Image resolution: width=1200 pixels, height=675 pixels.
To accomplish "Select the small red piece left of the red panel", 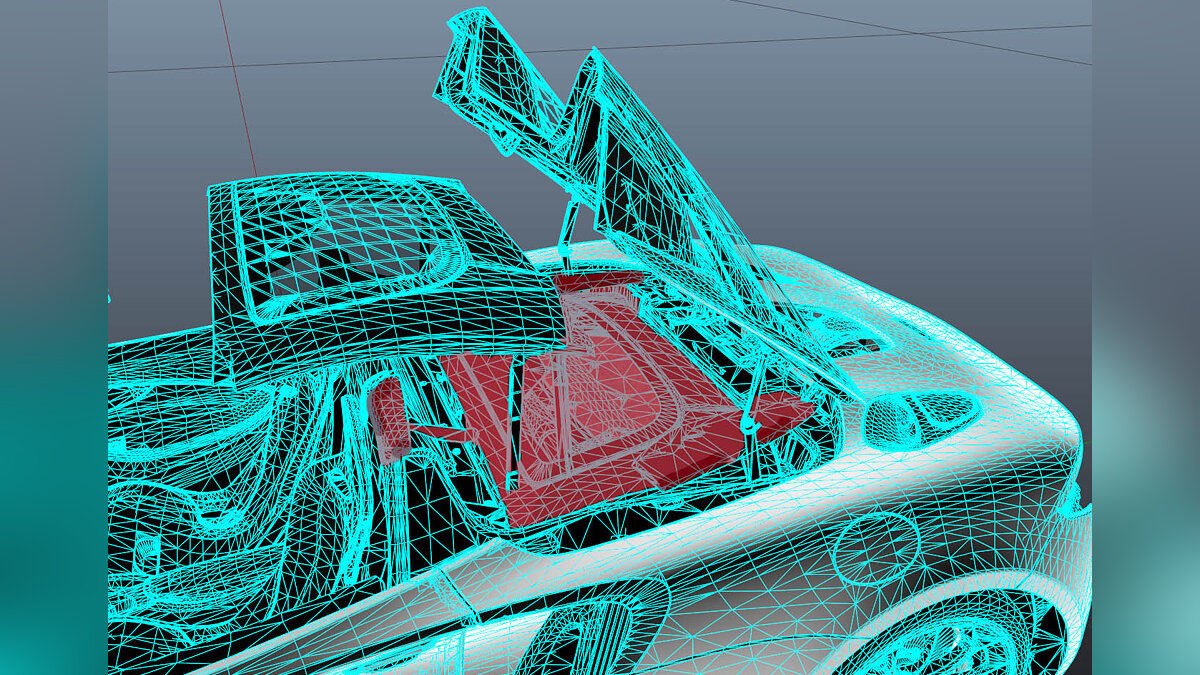I will [x=388, y=420].
